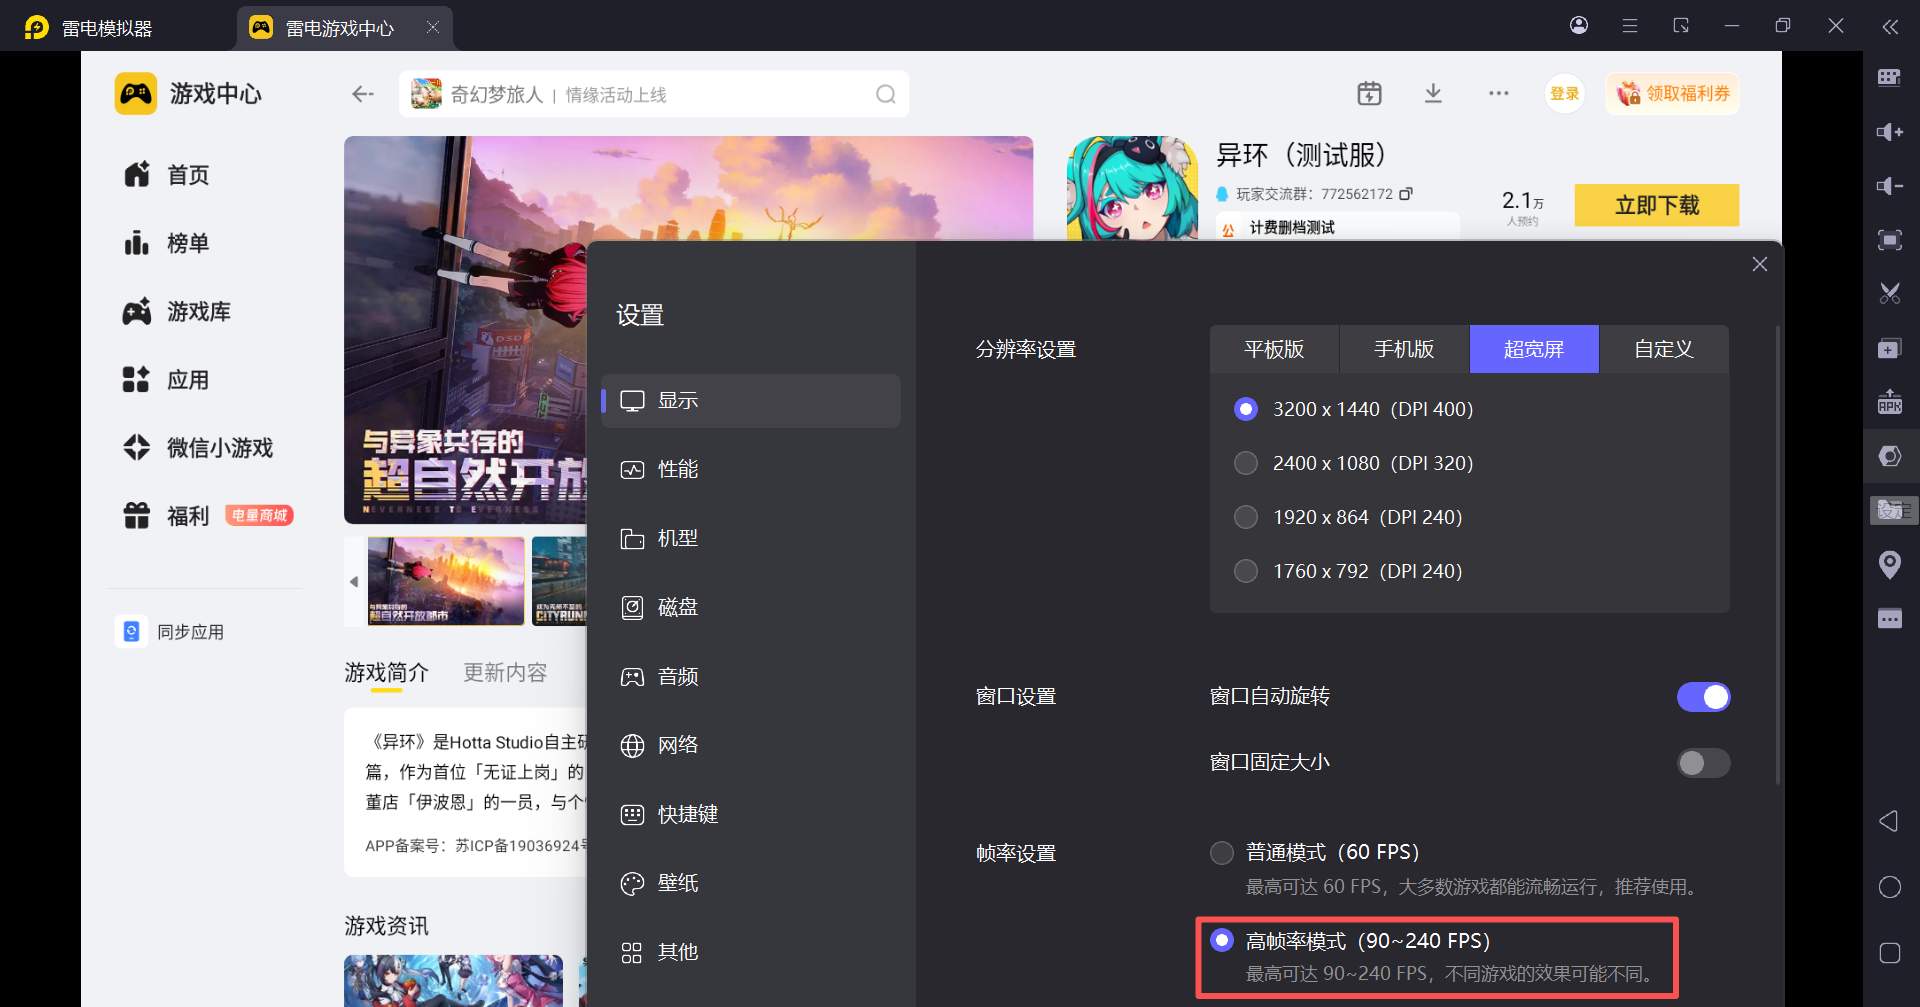1920x1007 pixels.
Task: Enable 普通模式 (60 FPS) frame rate
Action: pyautogui.click(x=1221, y=852)
